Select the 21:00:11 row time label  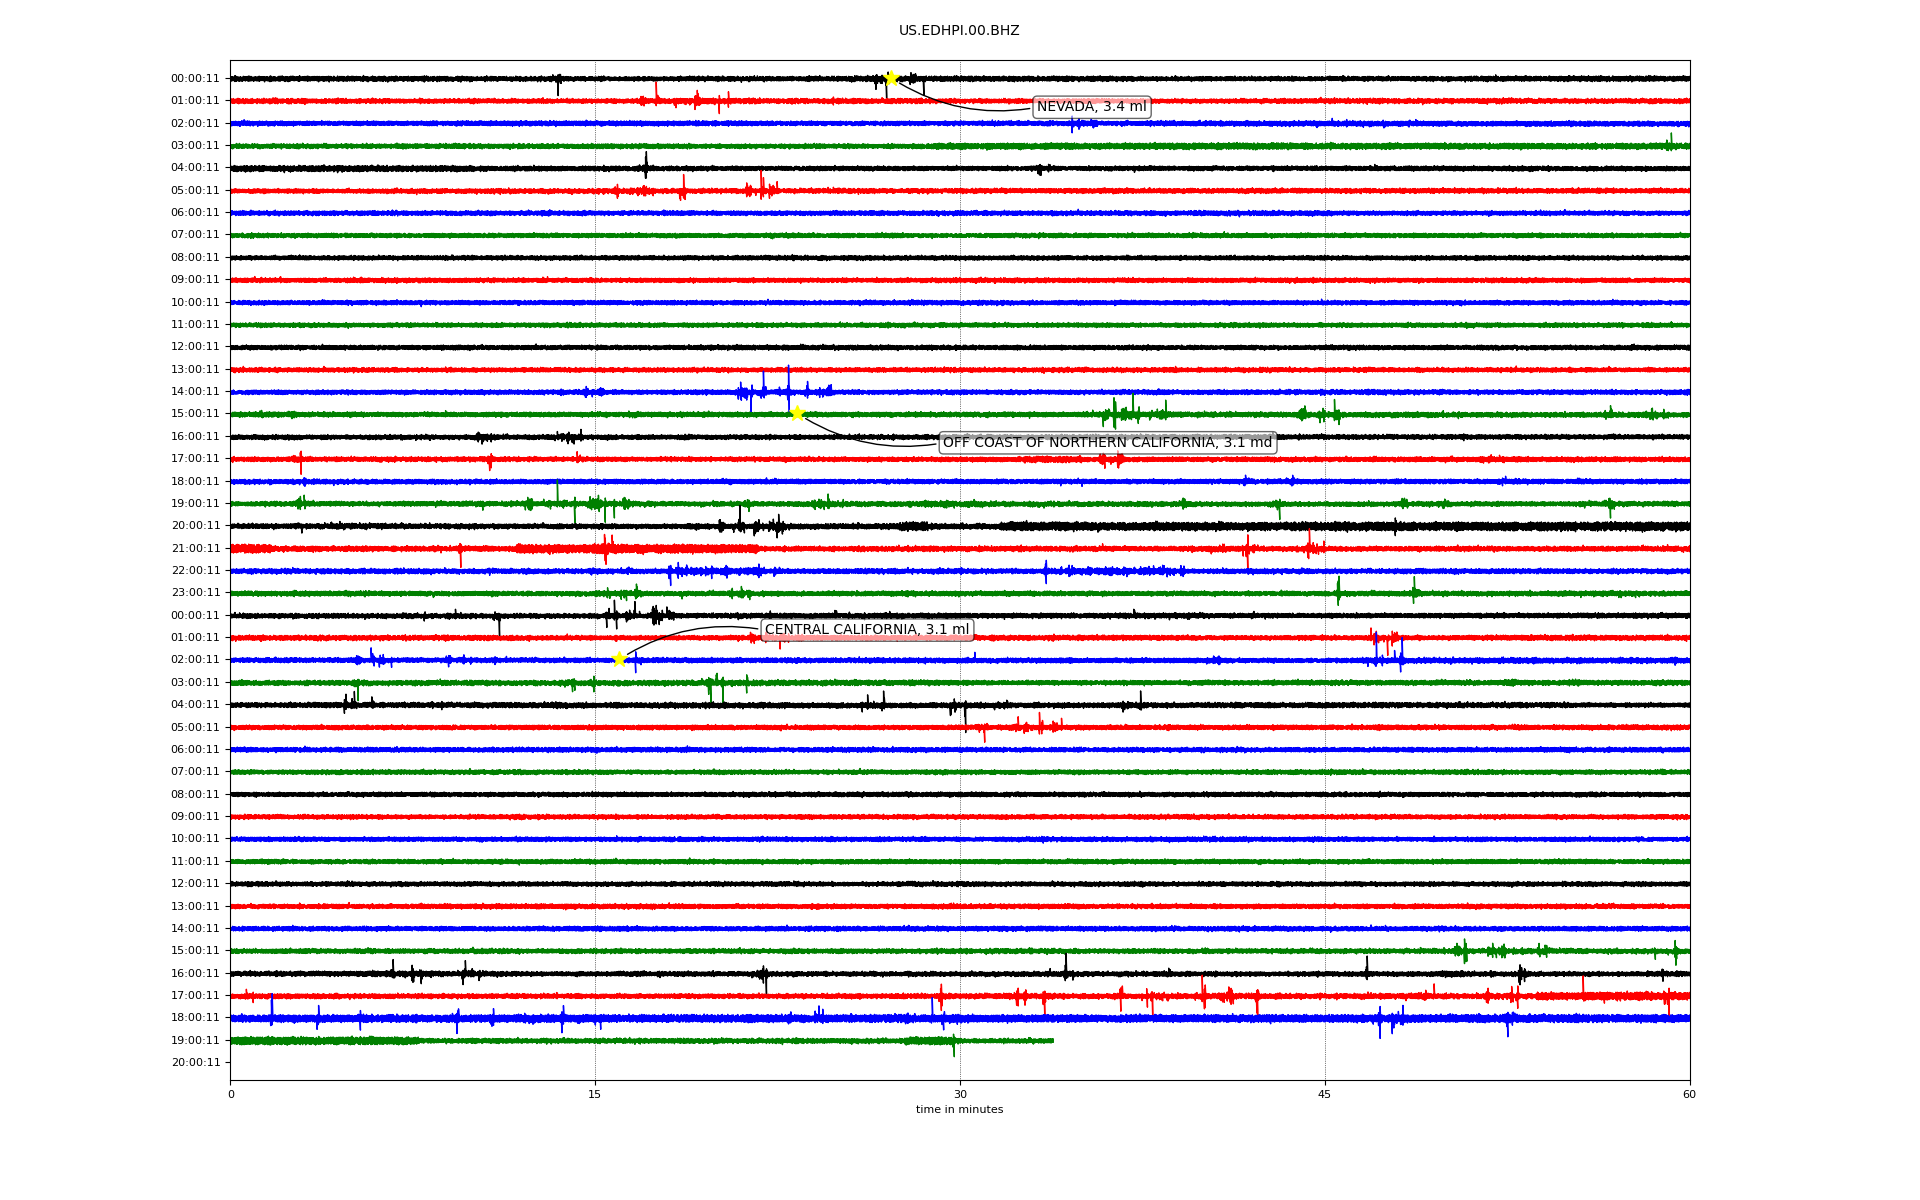(x=195, y=548)
